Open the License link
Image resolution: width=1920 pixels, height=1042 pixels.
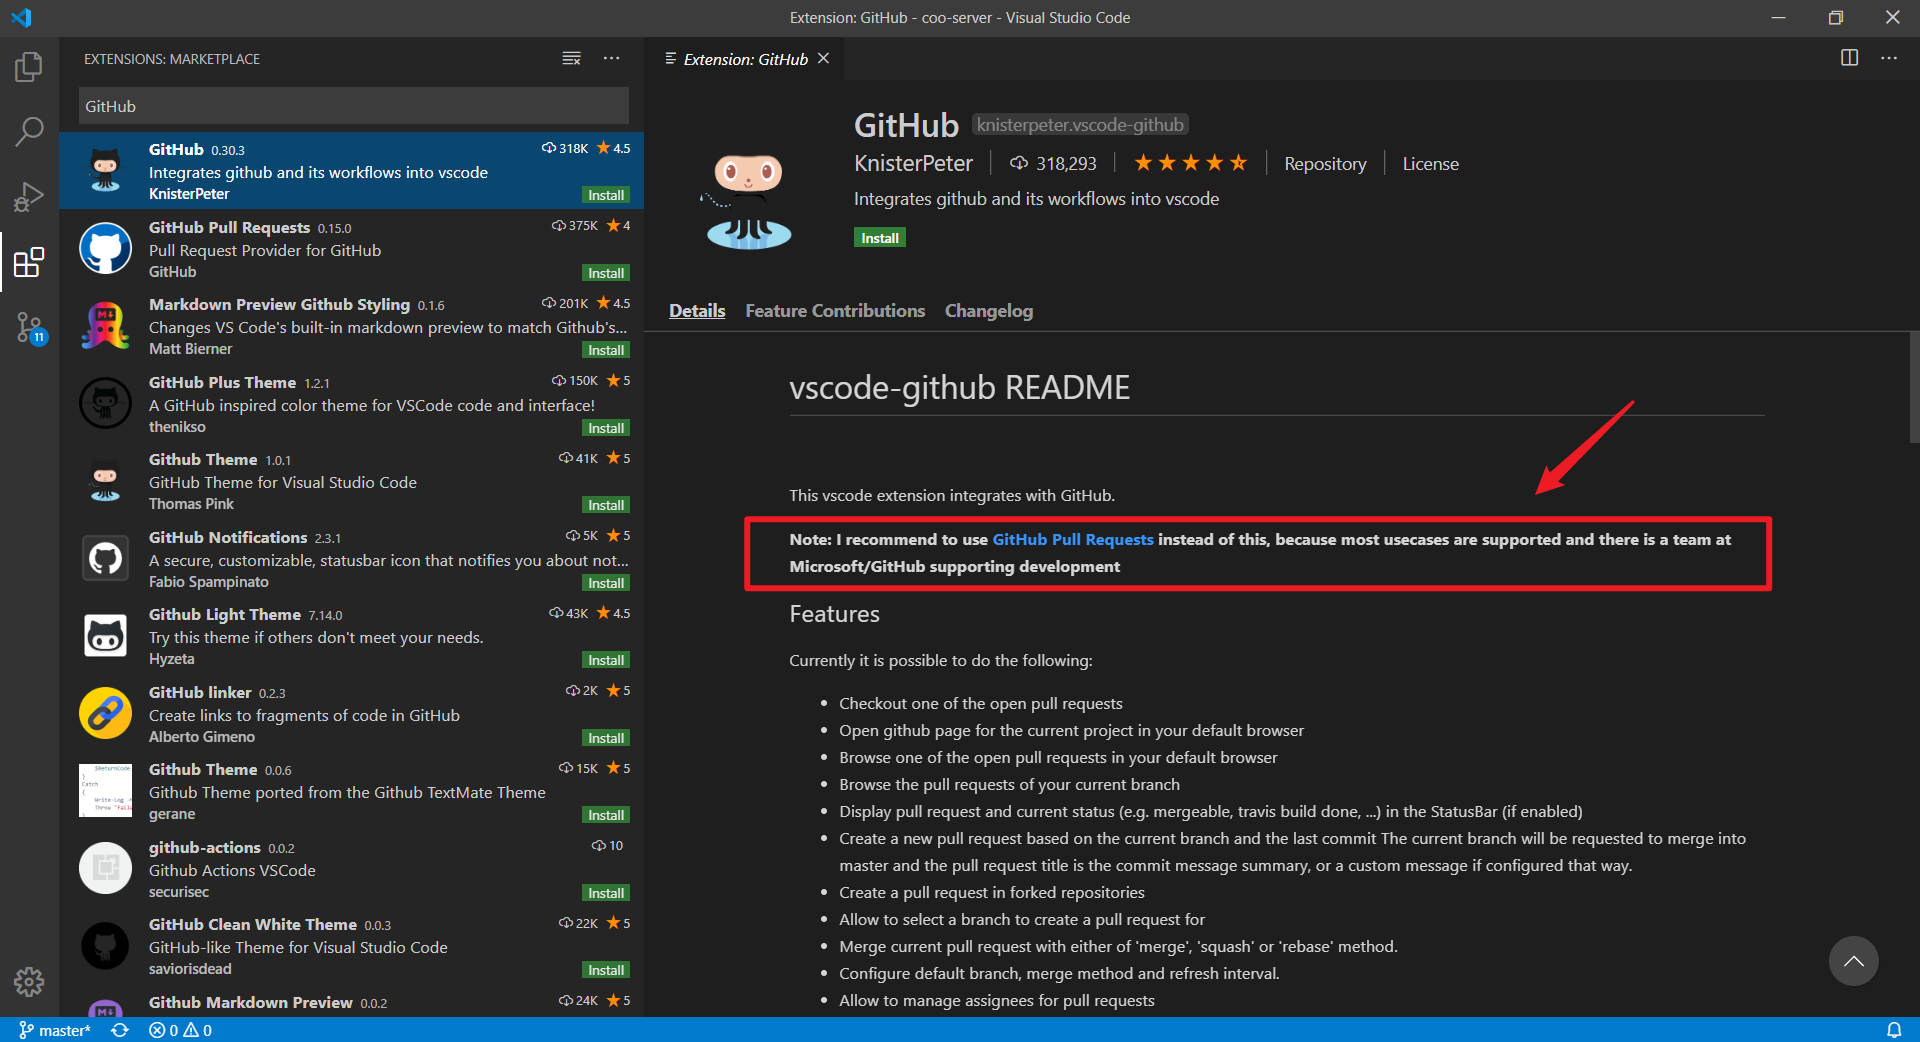[x=1429, y=163]
